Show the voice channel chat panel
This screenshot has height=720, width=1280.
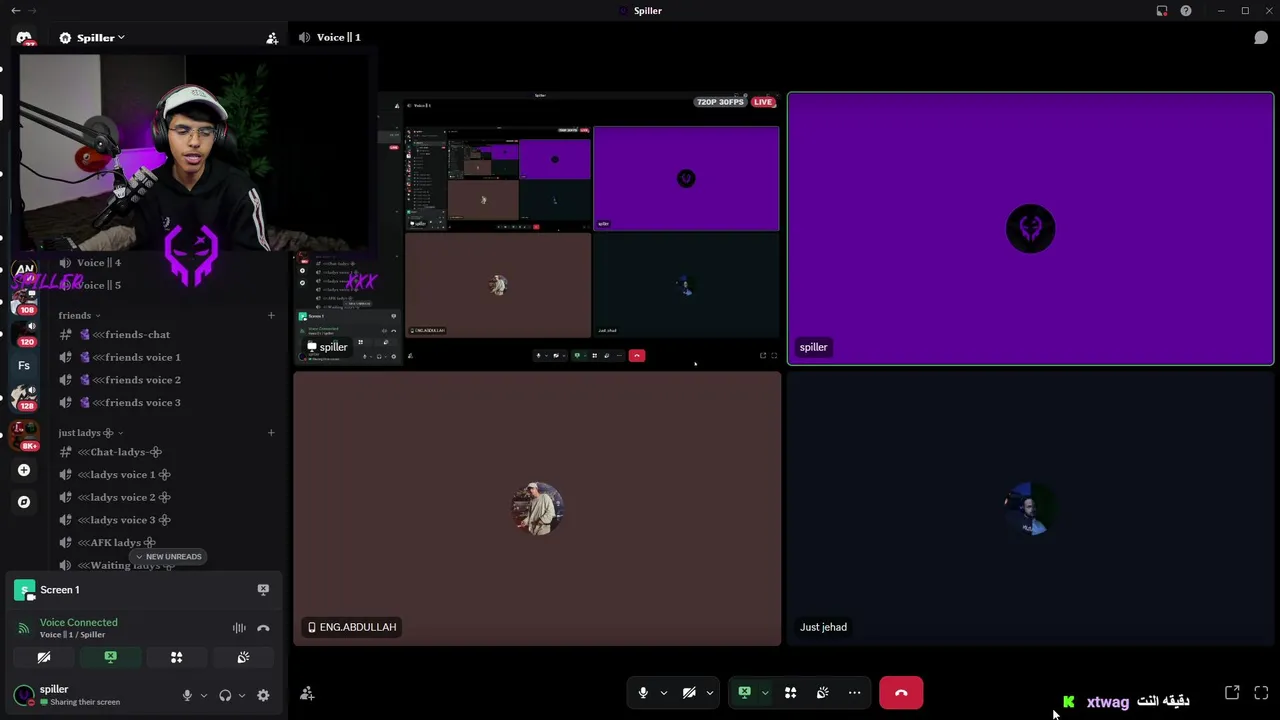[x=1261, y=38]
